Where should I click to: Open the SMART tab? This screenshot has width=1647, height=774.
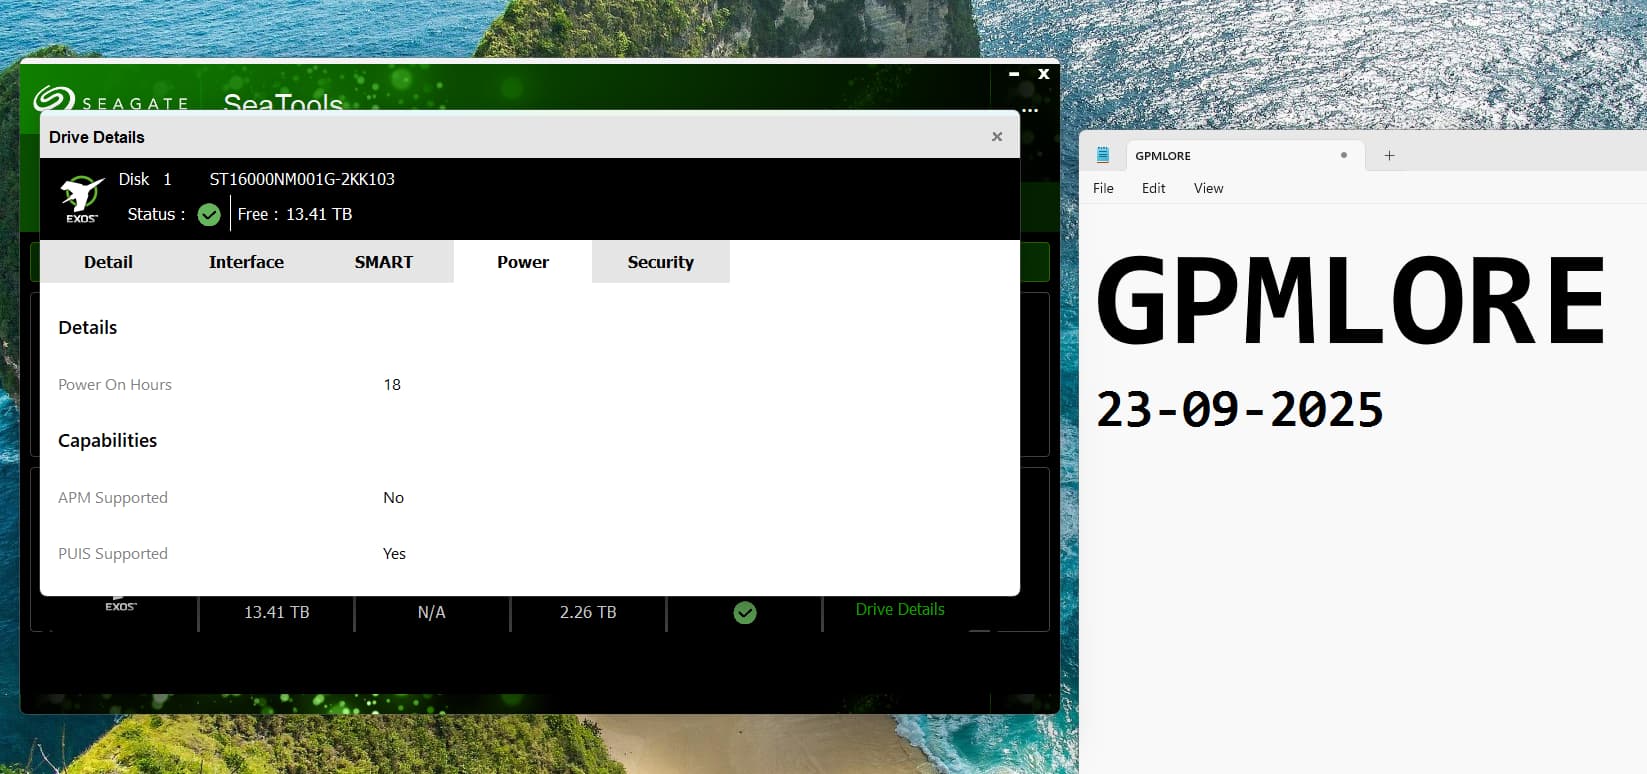384,262
